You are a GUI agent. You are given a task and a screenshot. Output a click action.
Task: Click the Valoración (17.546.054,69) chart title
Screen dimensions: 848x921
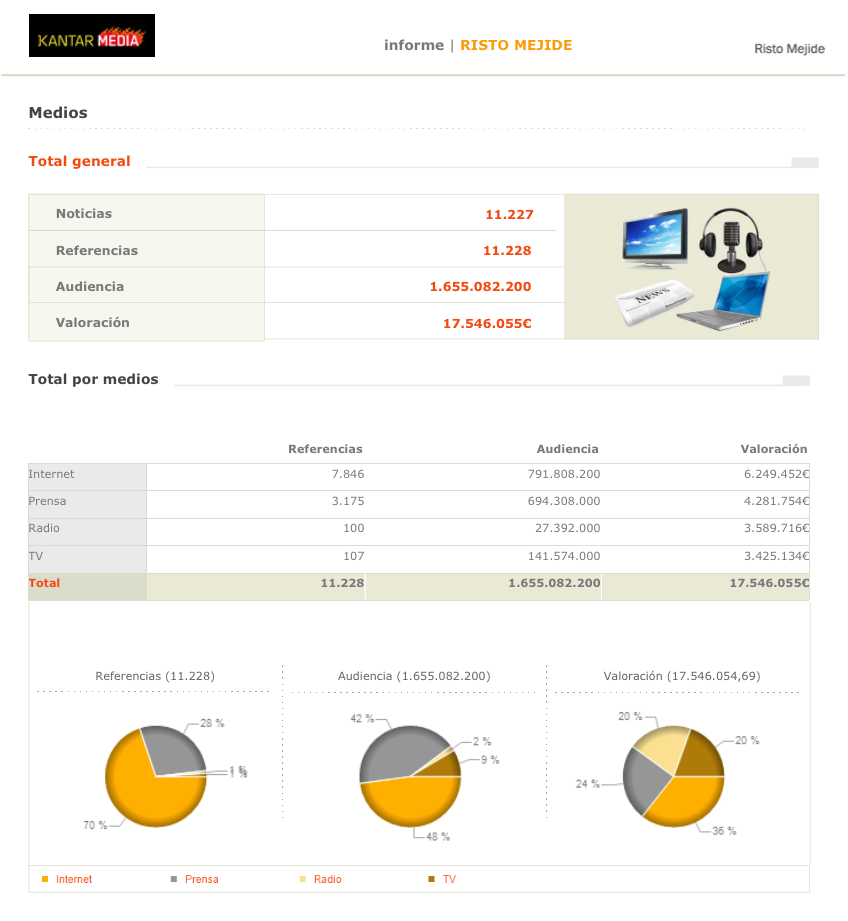tap(682, 676)
